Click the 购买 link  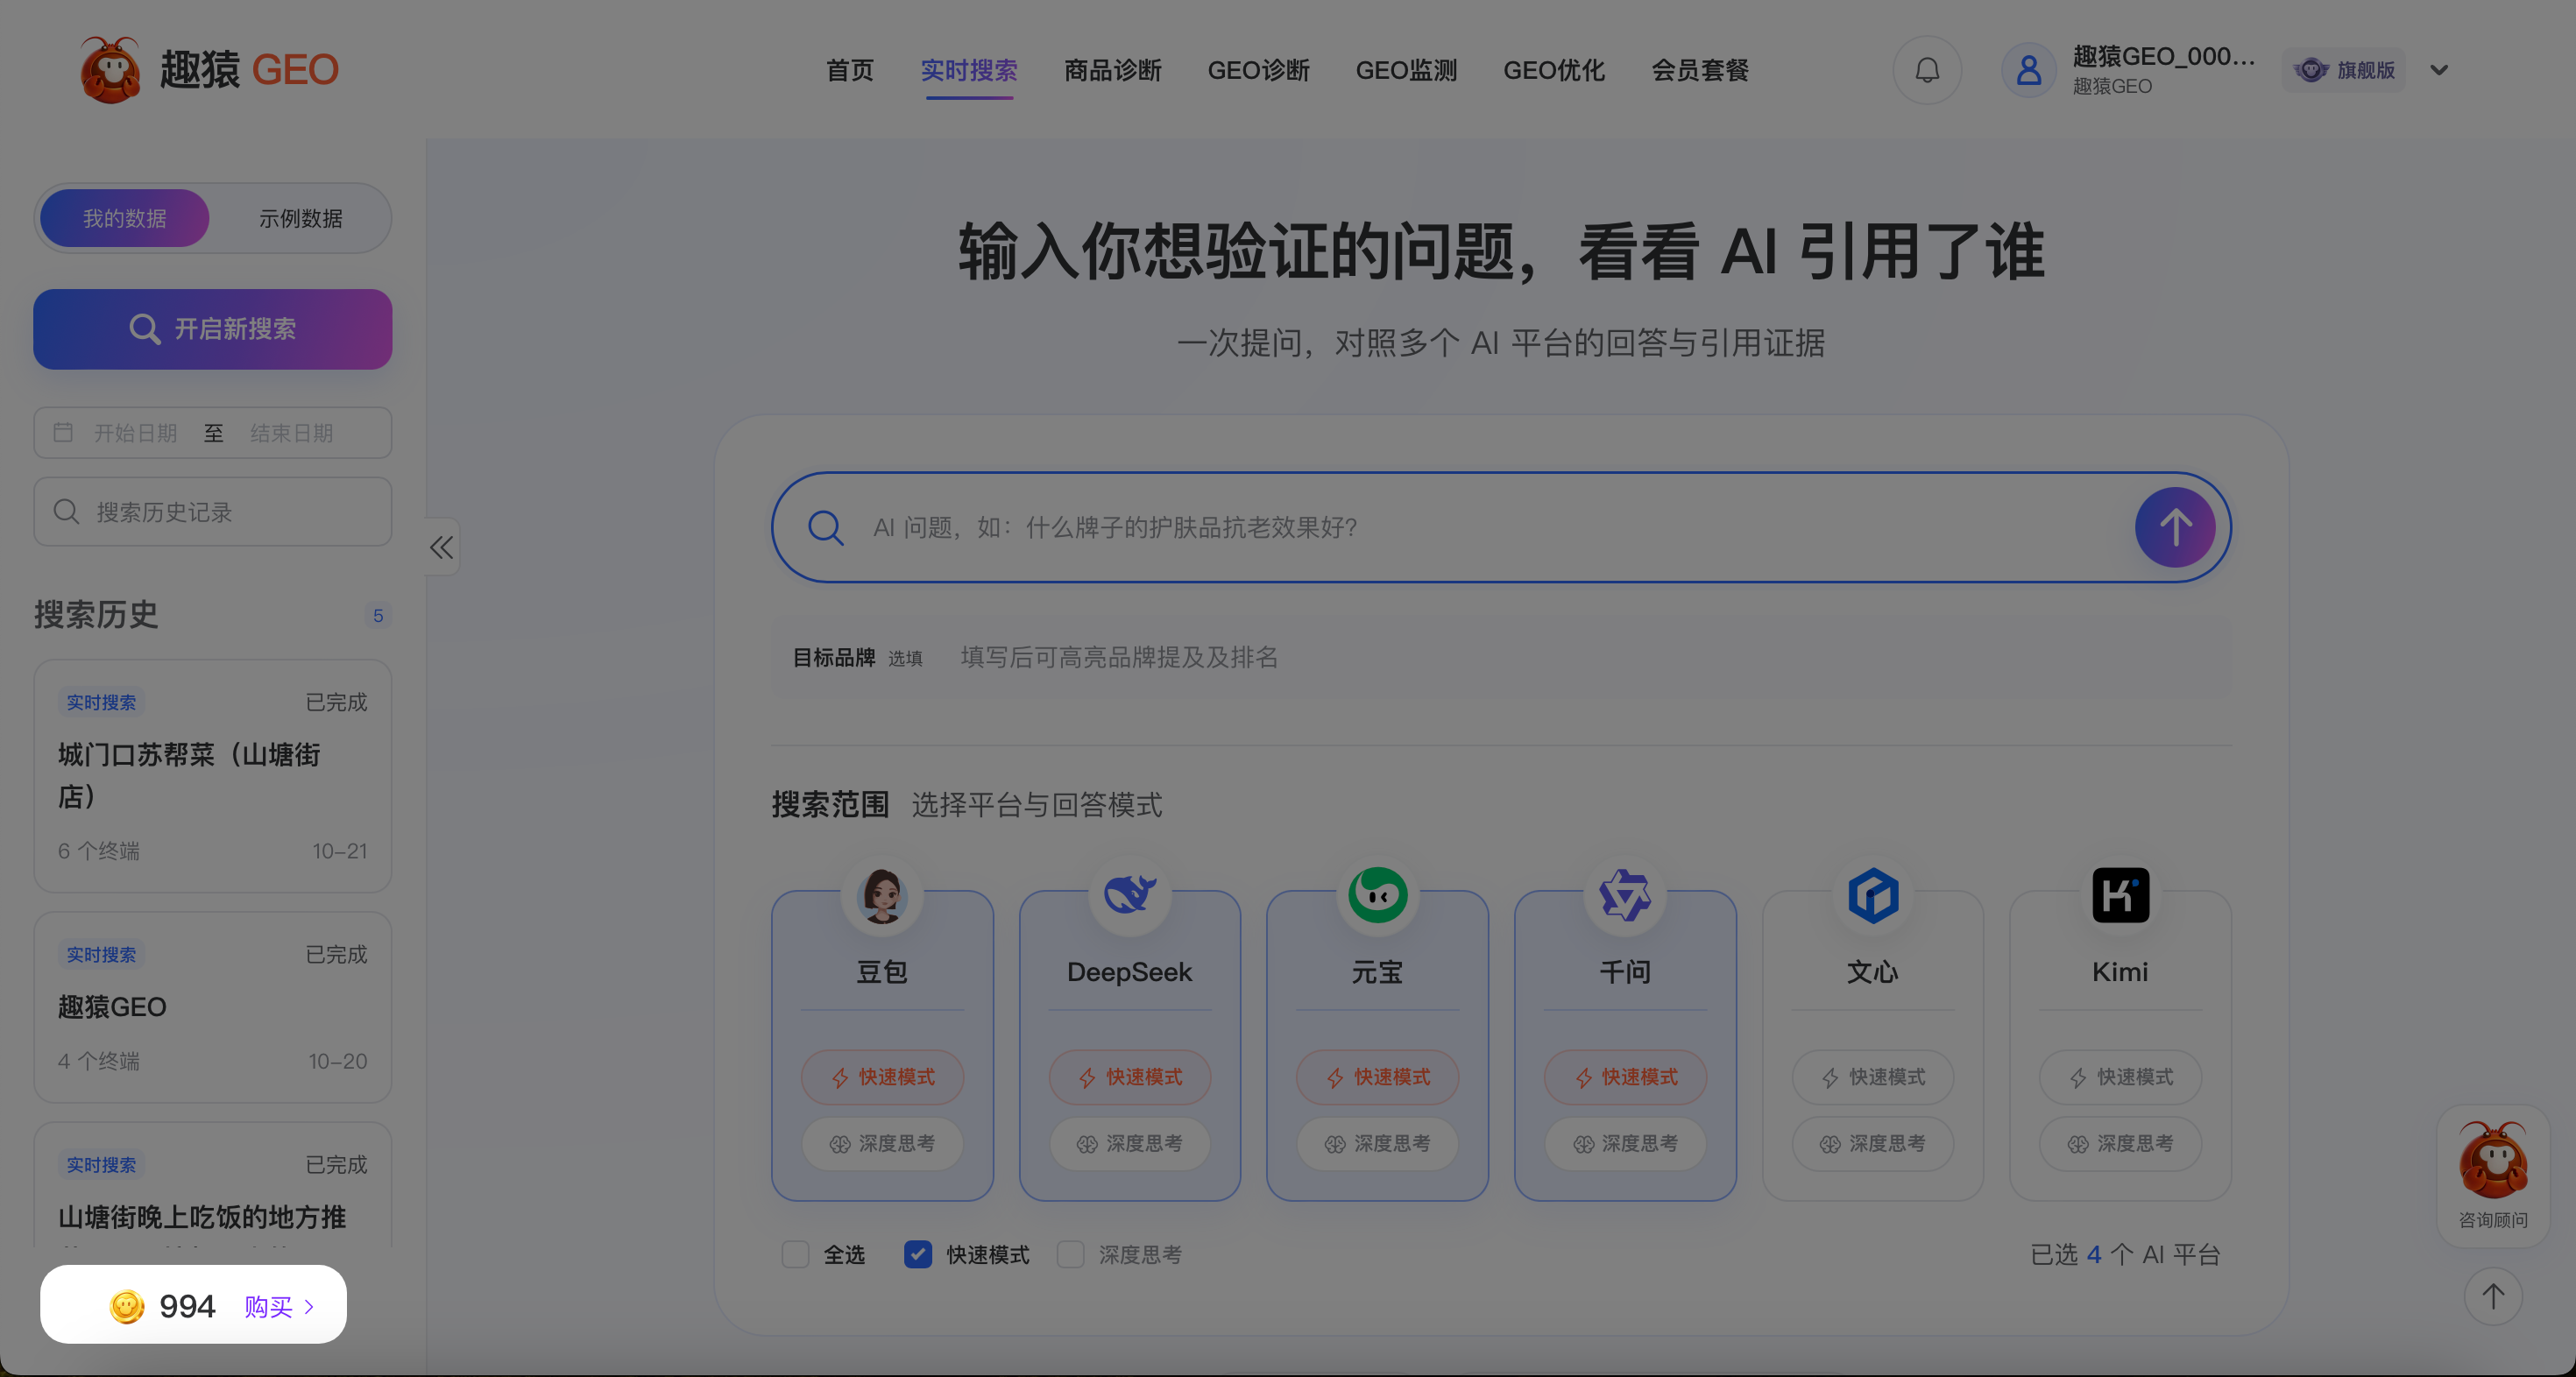[x=279, y=1307]
